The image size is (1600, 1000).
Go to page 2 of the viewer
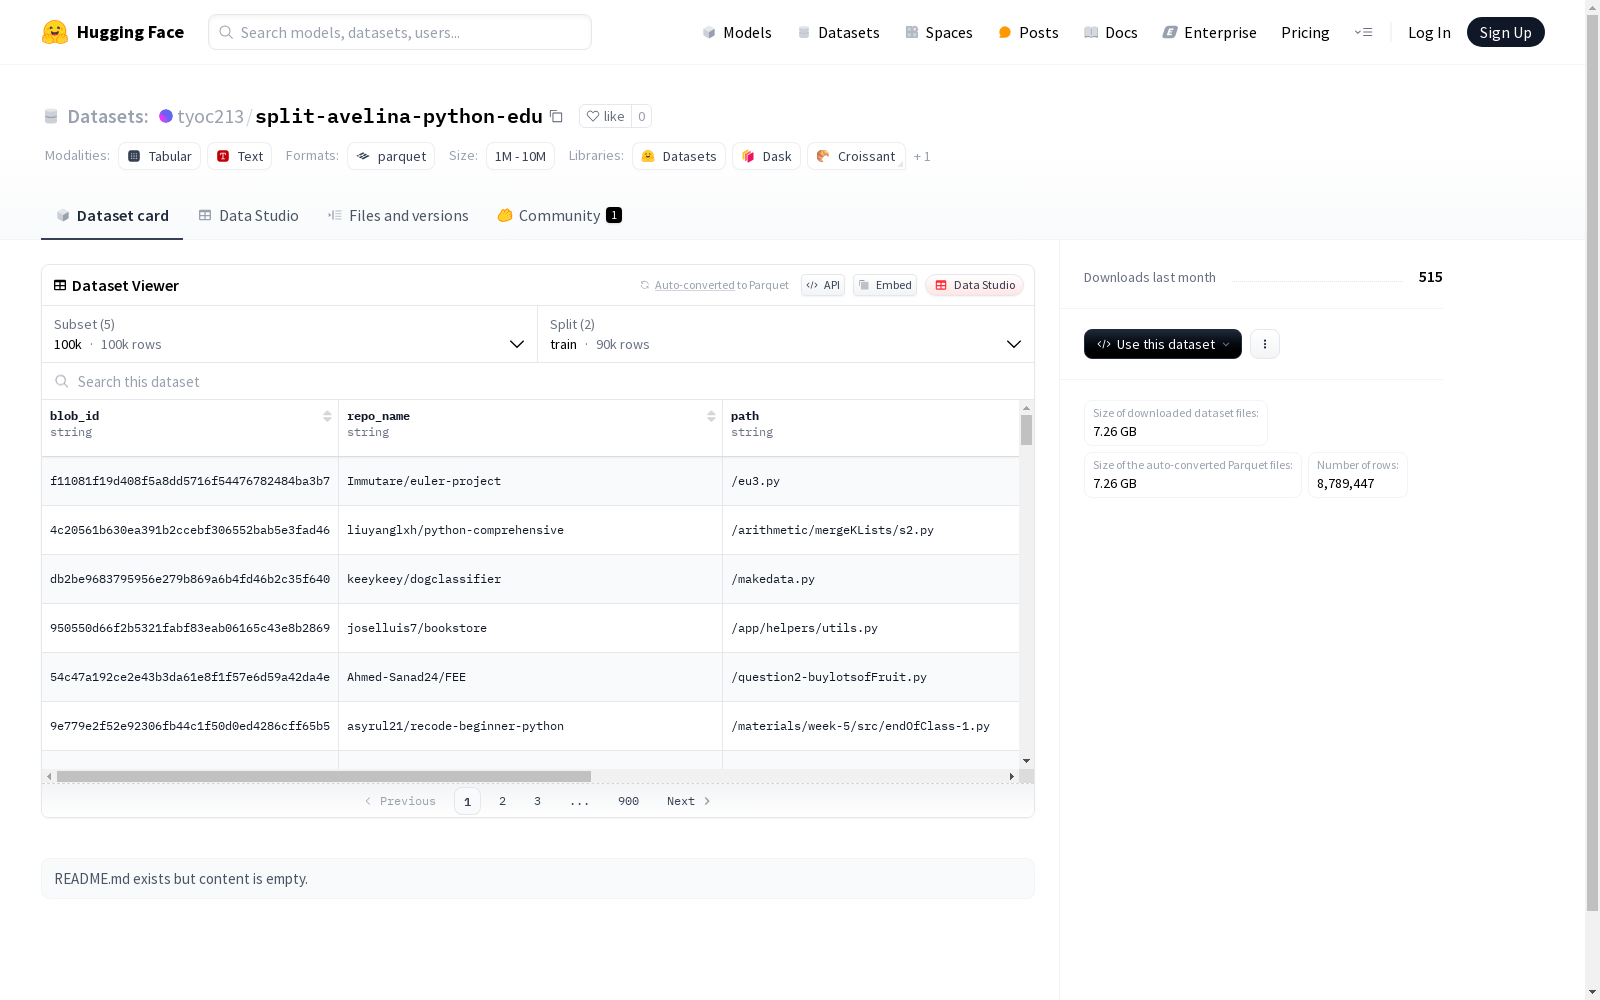(x=502, y=801)
